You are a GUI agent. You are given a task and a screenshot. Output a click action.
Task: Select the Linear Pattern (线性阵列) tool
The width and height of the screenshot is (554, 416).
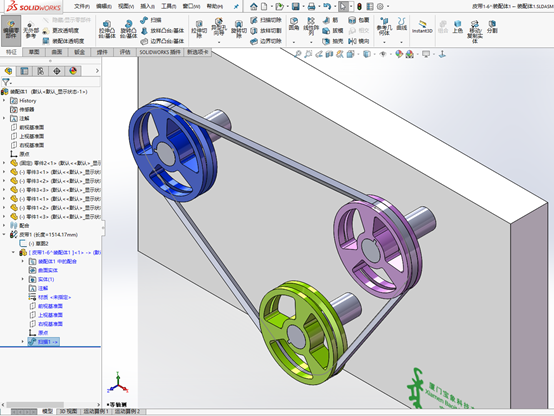coord(311,27)
